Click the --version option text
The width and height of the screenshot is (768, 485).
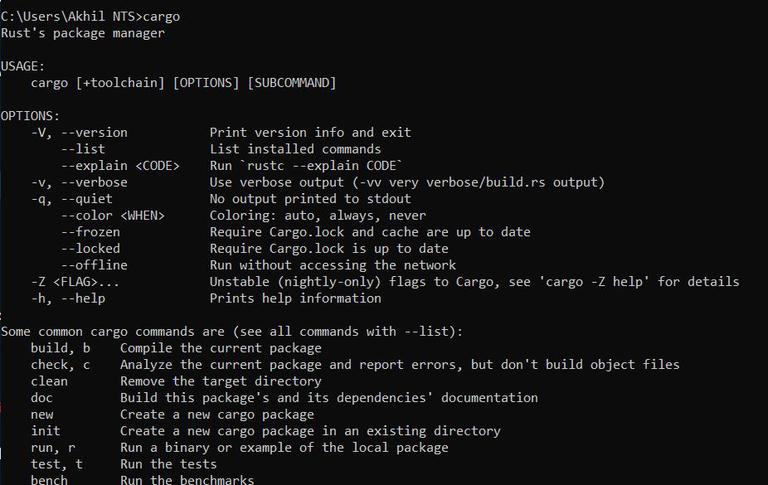[x=94, y=132]
